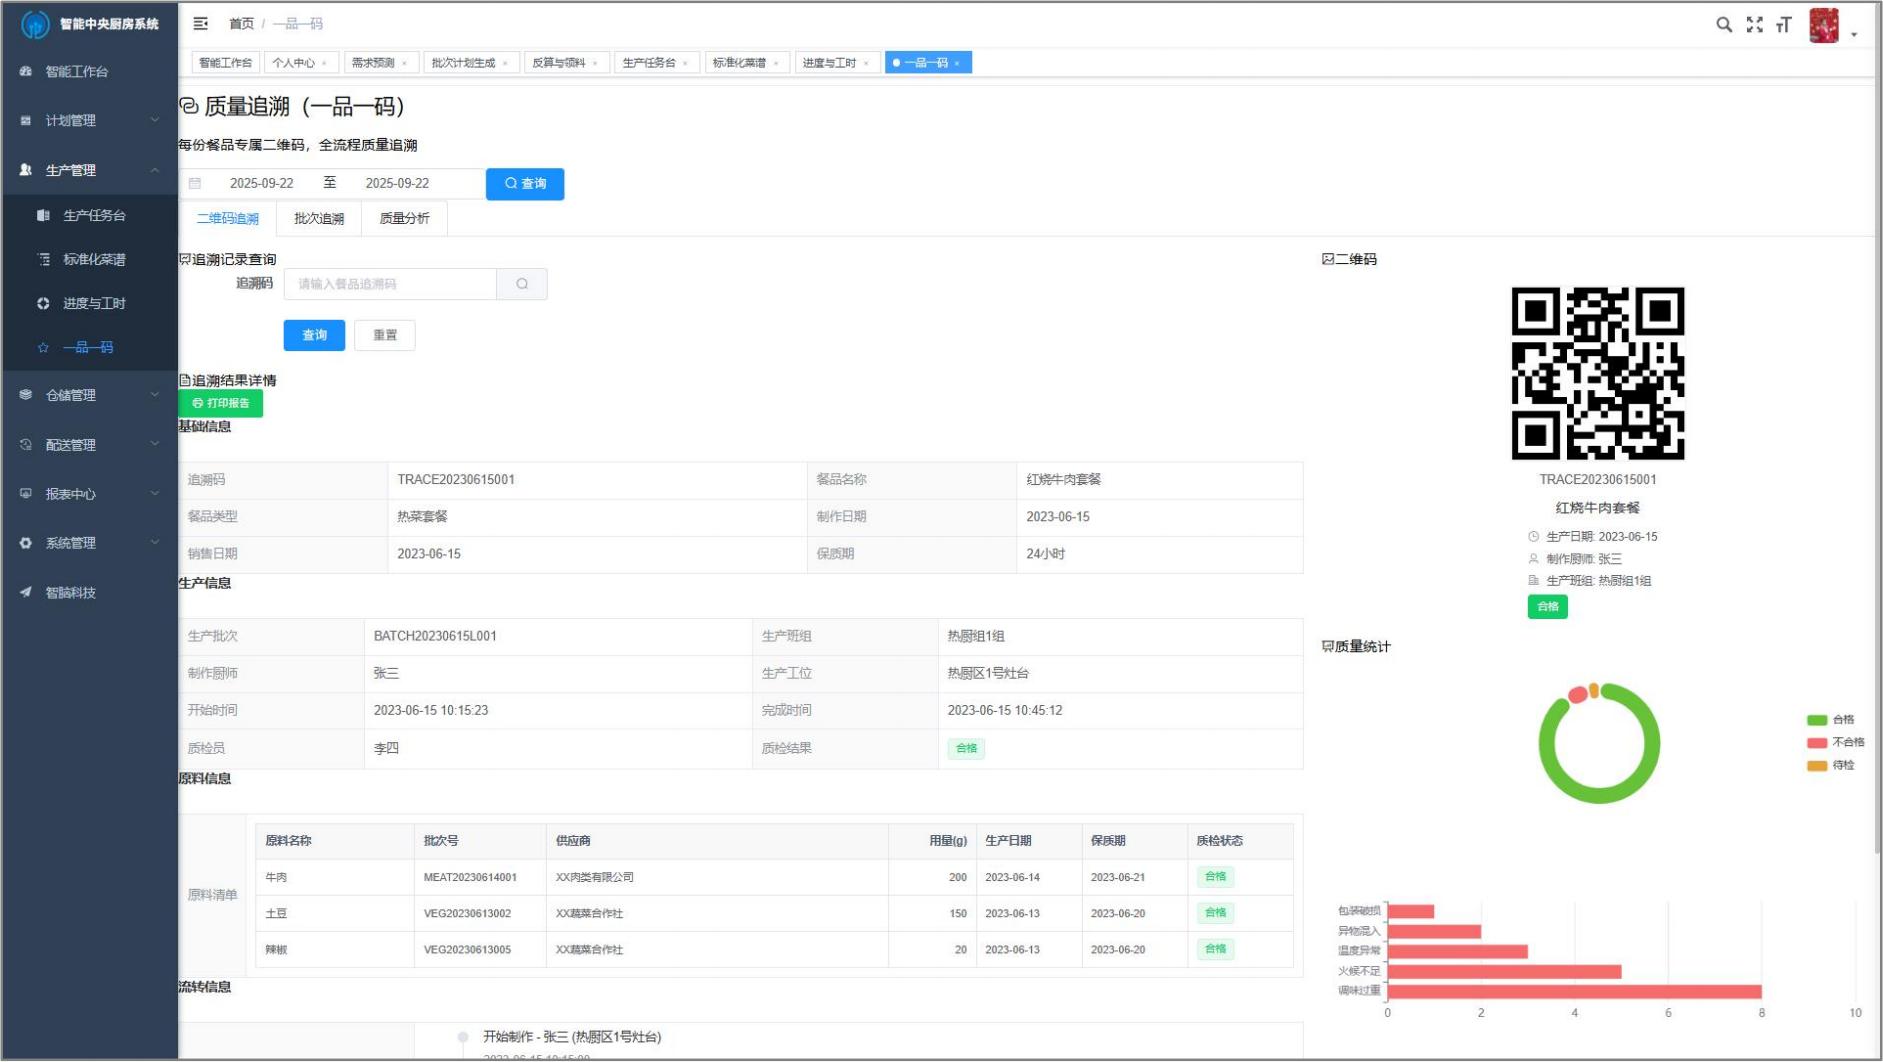The width and height of the screenshot is (1883, 1062).
Task: Switch to the 批次追溯 tab
Action: coord(319,219)
